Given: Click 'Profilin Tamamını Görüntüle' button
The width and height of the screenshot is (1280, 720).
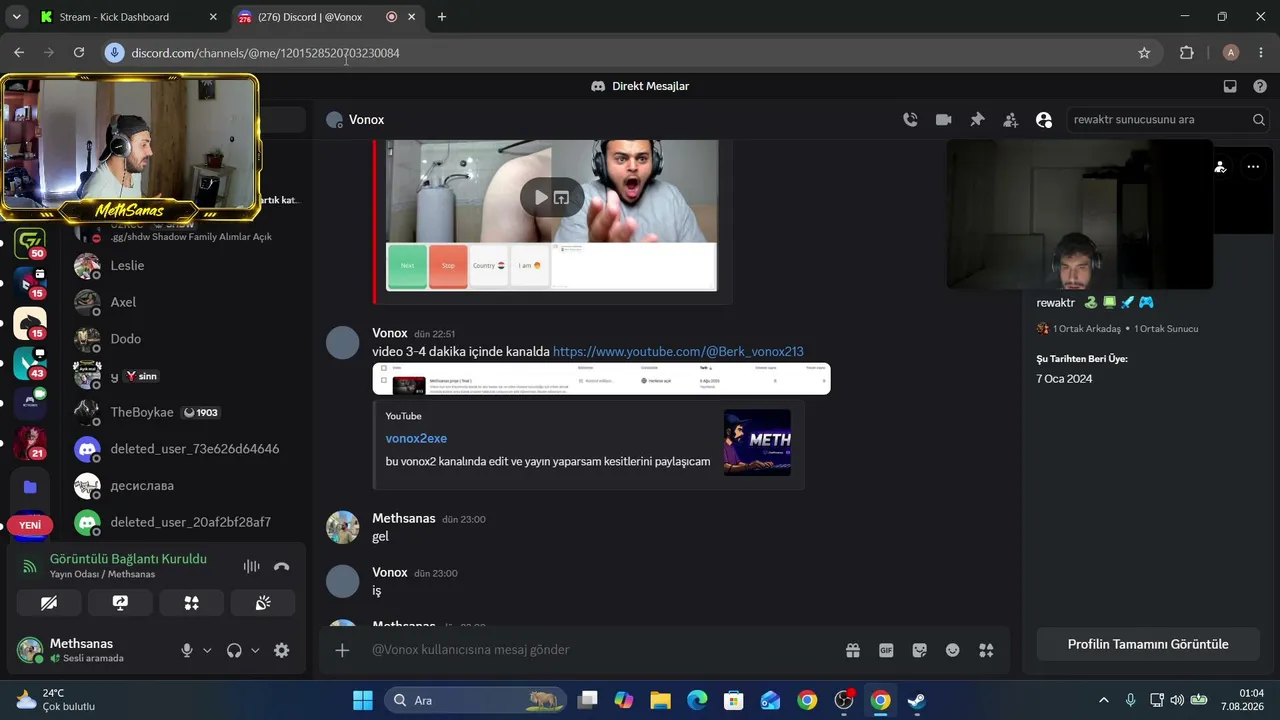Looking at the screenshot, I should point(1148,644).
